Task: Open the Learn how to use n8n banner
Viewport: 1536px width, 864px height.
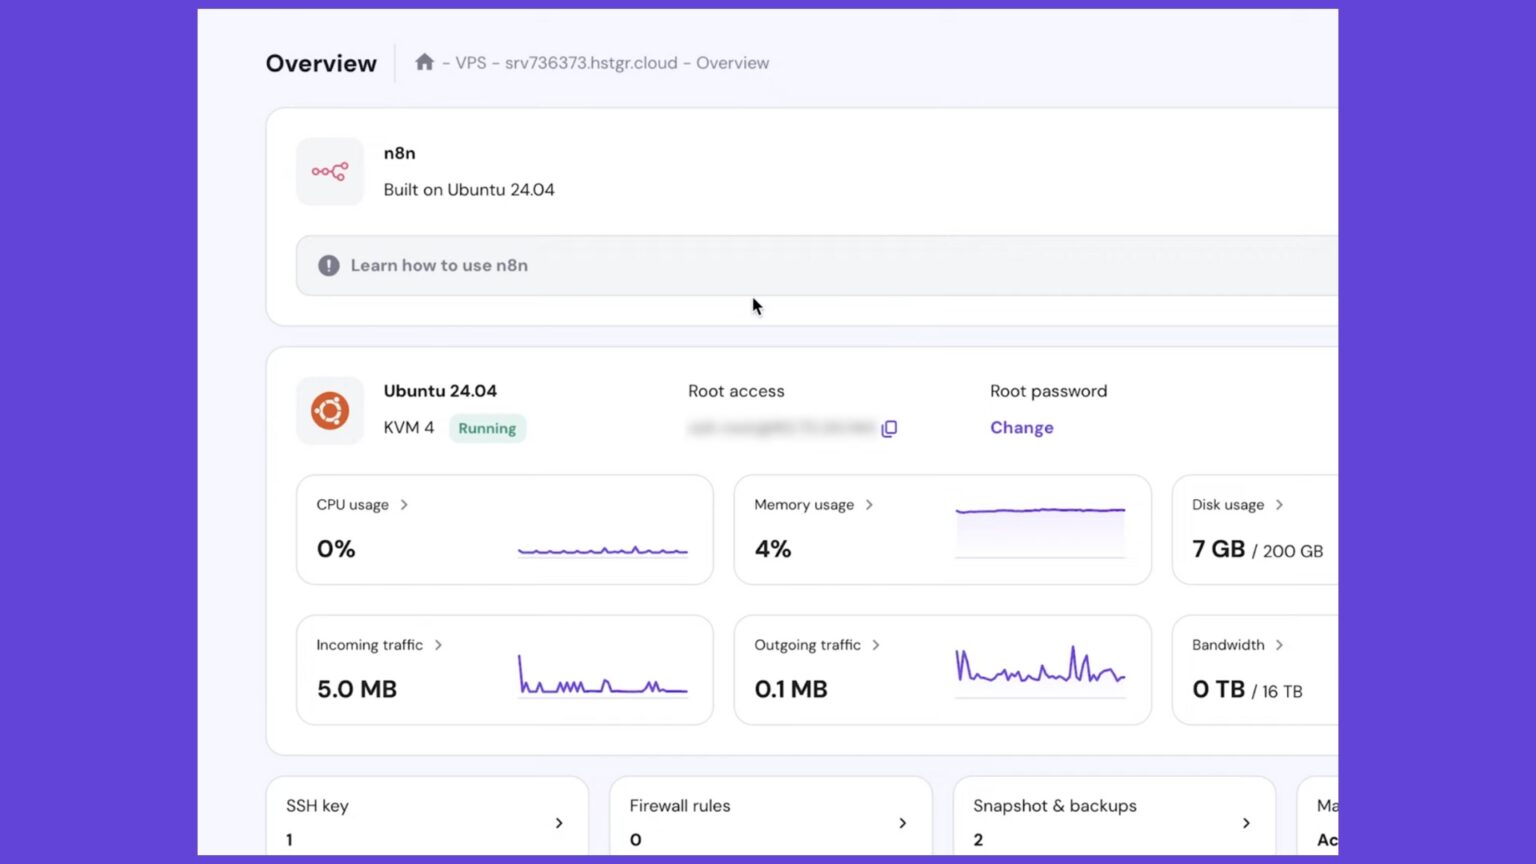Action: (x=439, y=265)
